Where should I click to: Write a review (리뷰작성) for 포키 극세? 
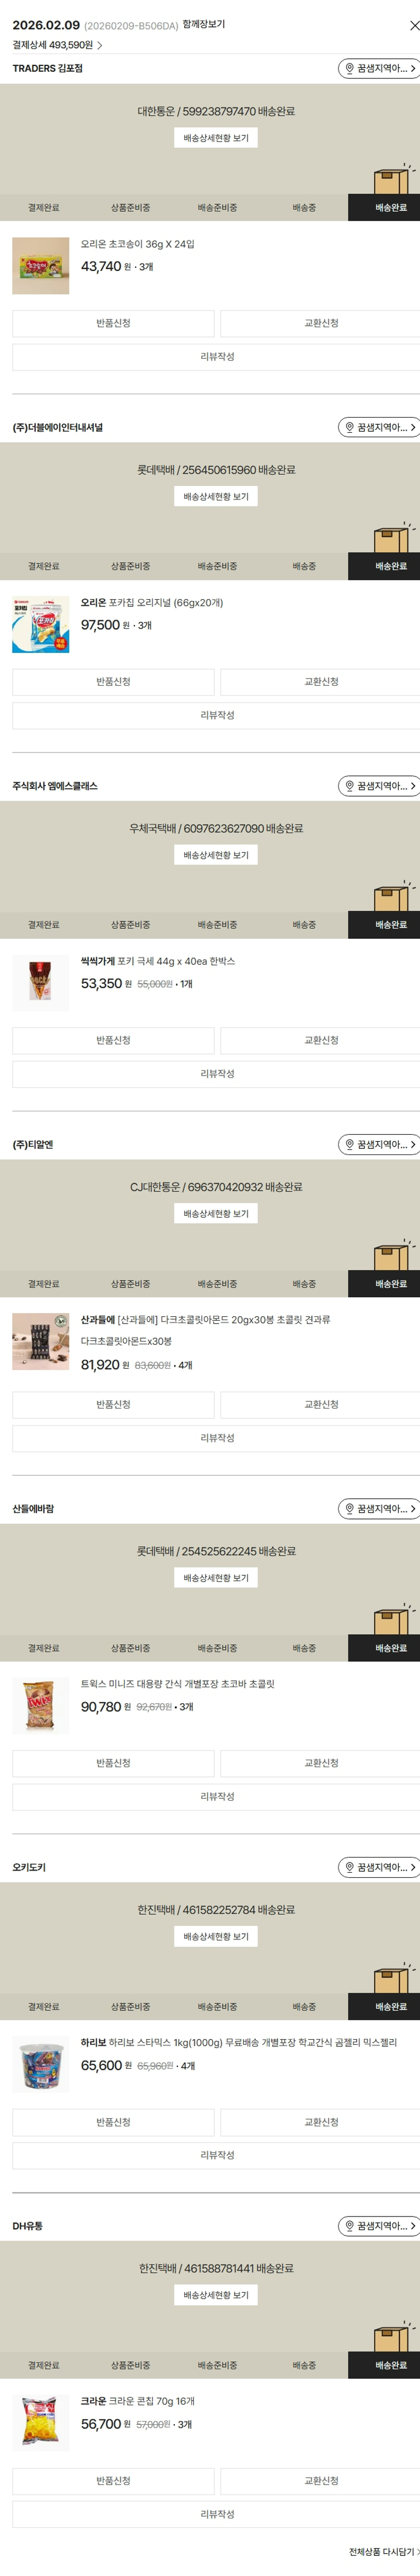point(216,1074)
